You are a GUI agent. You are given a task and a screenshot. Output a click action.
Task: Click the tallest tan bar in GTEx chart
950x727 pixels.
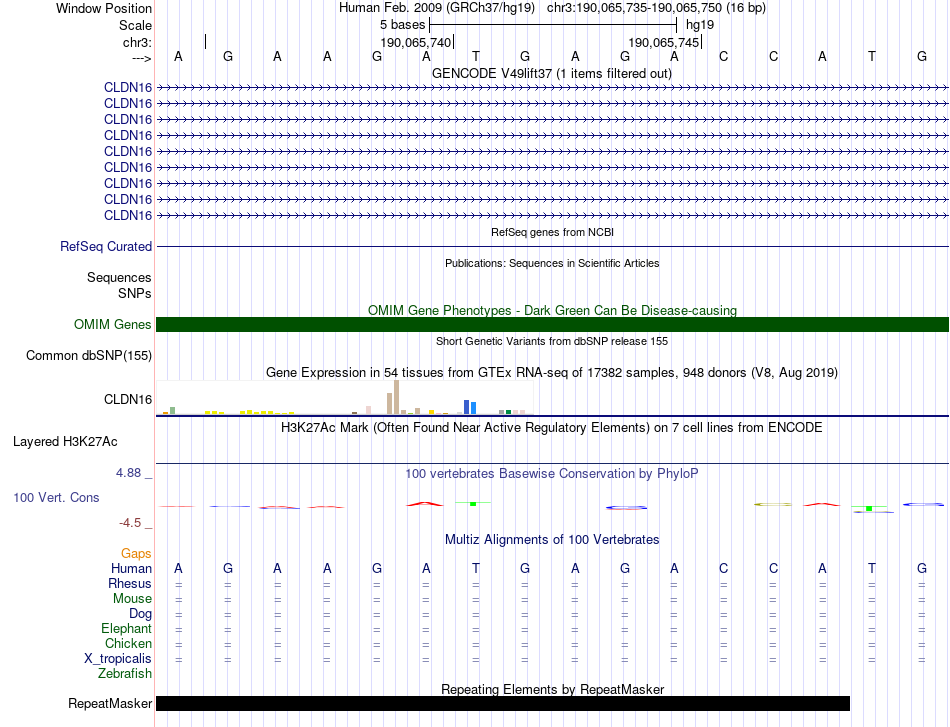click(x=396, y=397)
